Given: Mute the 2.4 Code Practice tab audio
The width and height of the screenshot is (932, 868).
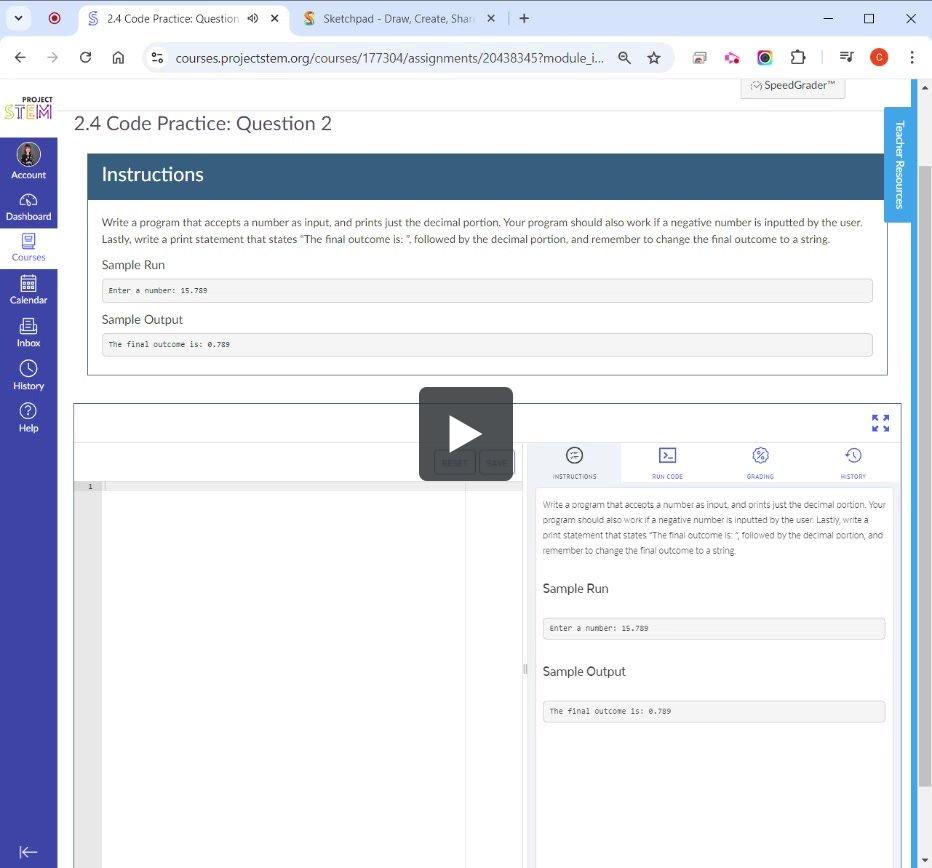Looking at the screenshot, I should pos(253,18).
